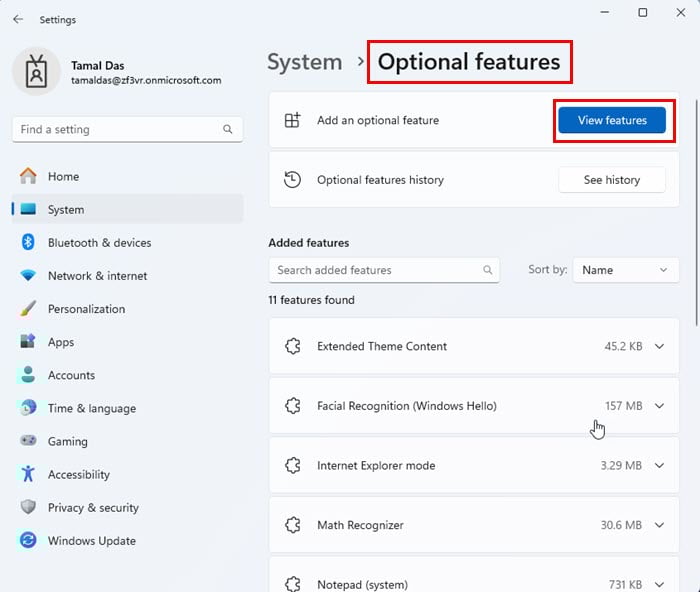Open Bluetooth & devices settings
This screenshot has height=592, width=700.
(99, 243)
